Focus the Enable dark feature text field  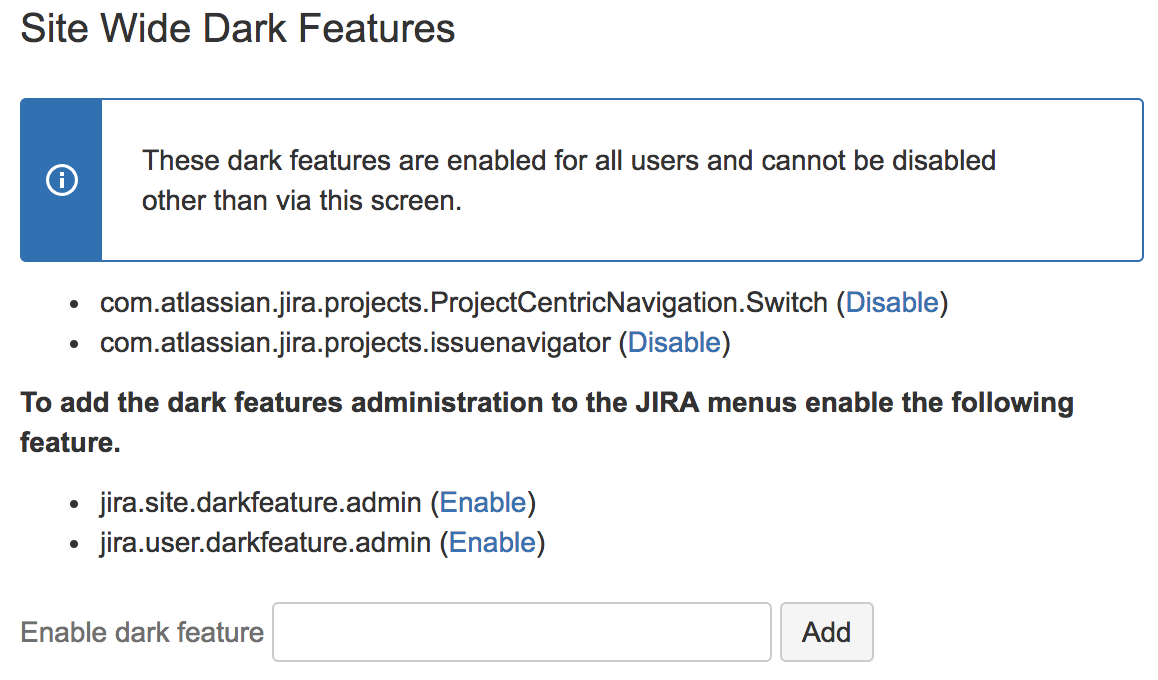[521, 632]
